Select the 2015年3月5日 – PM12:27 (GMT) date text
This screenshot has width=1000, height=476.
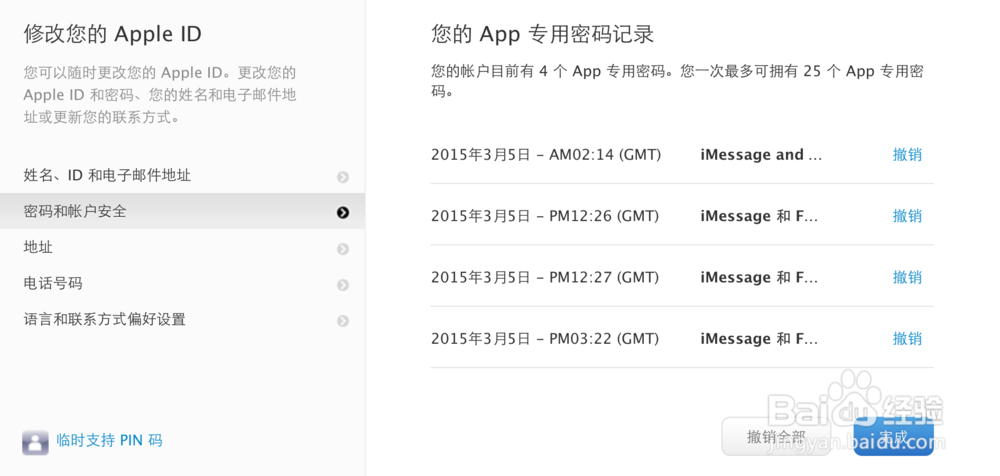pos(545,278)
